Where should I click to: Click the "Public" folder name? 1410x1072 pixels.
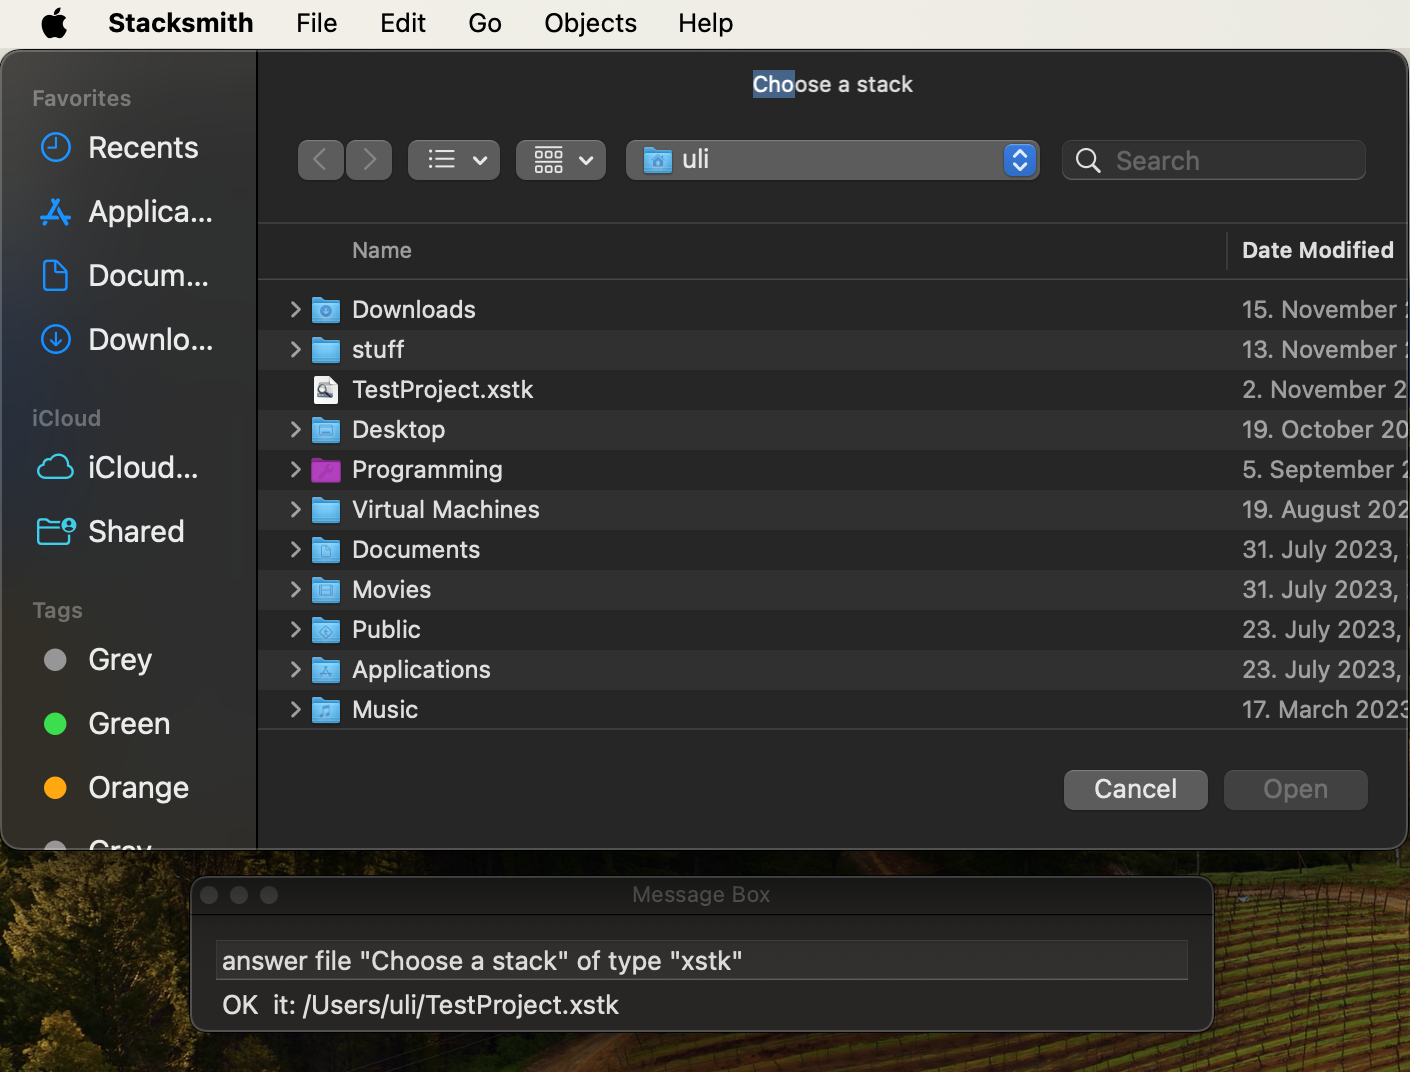(x=386, y=630)
